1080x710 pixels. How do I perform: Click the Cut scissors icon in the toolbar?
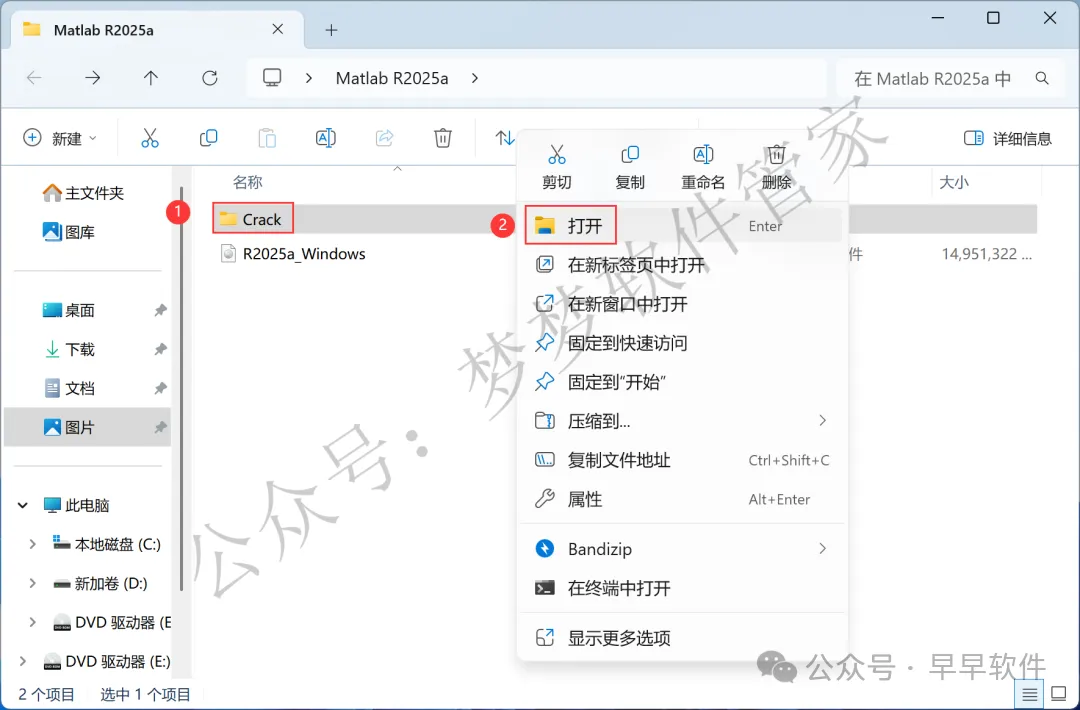tap(149, 138)
